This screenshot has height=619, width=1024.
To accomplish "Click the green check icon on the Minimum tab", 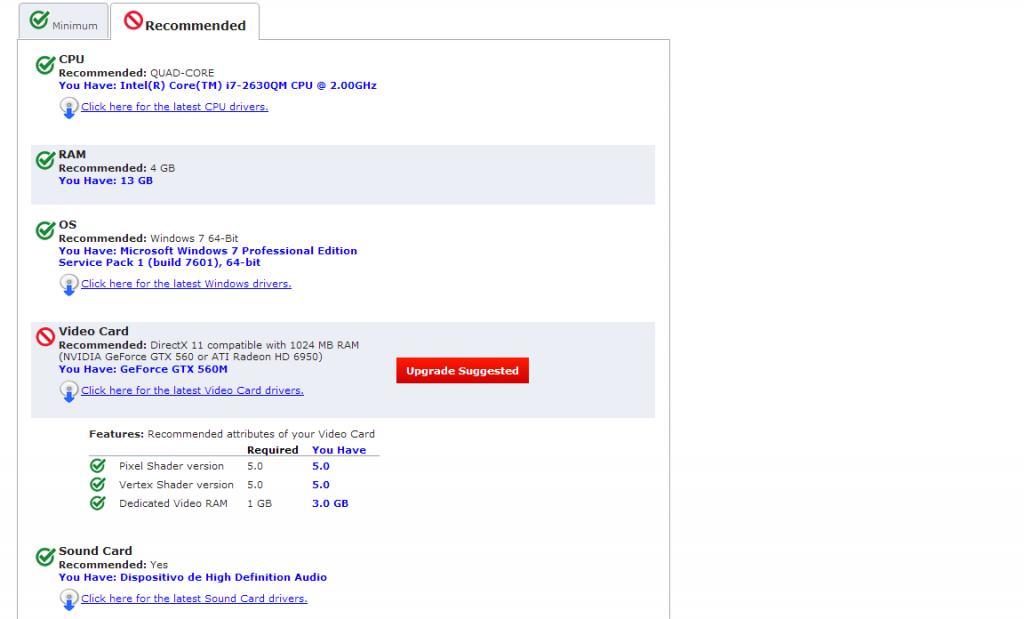I will (39, 20).
